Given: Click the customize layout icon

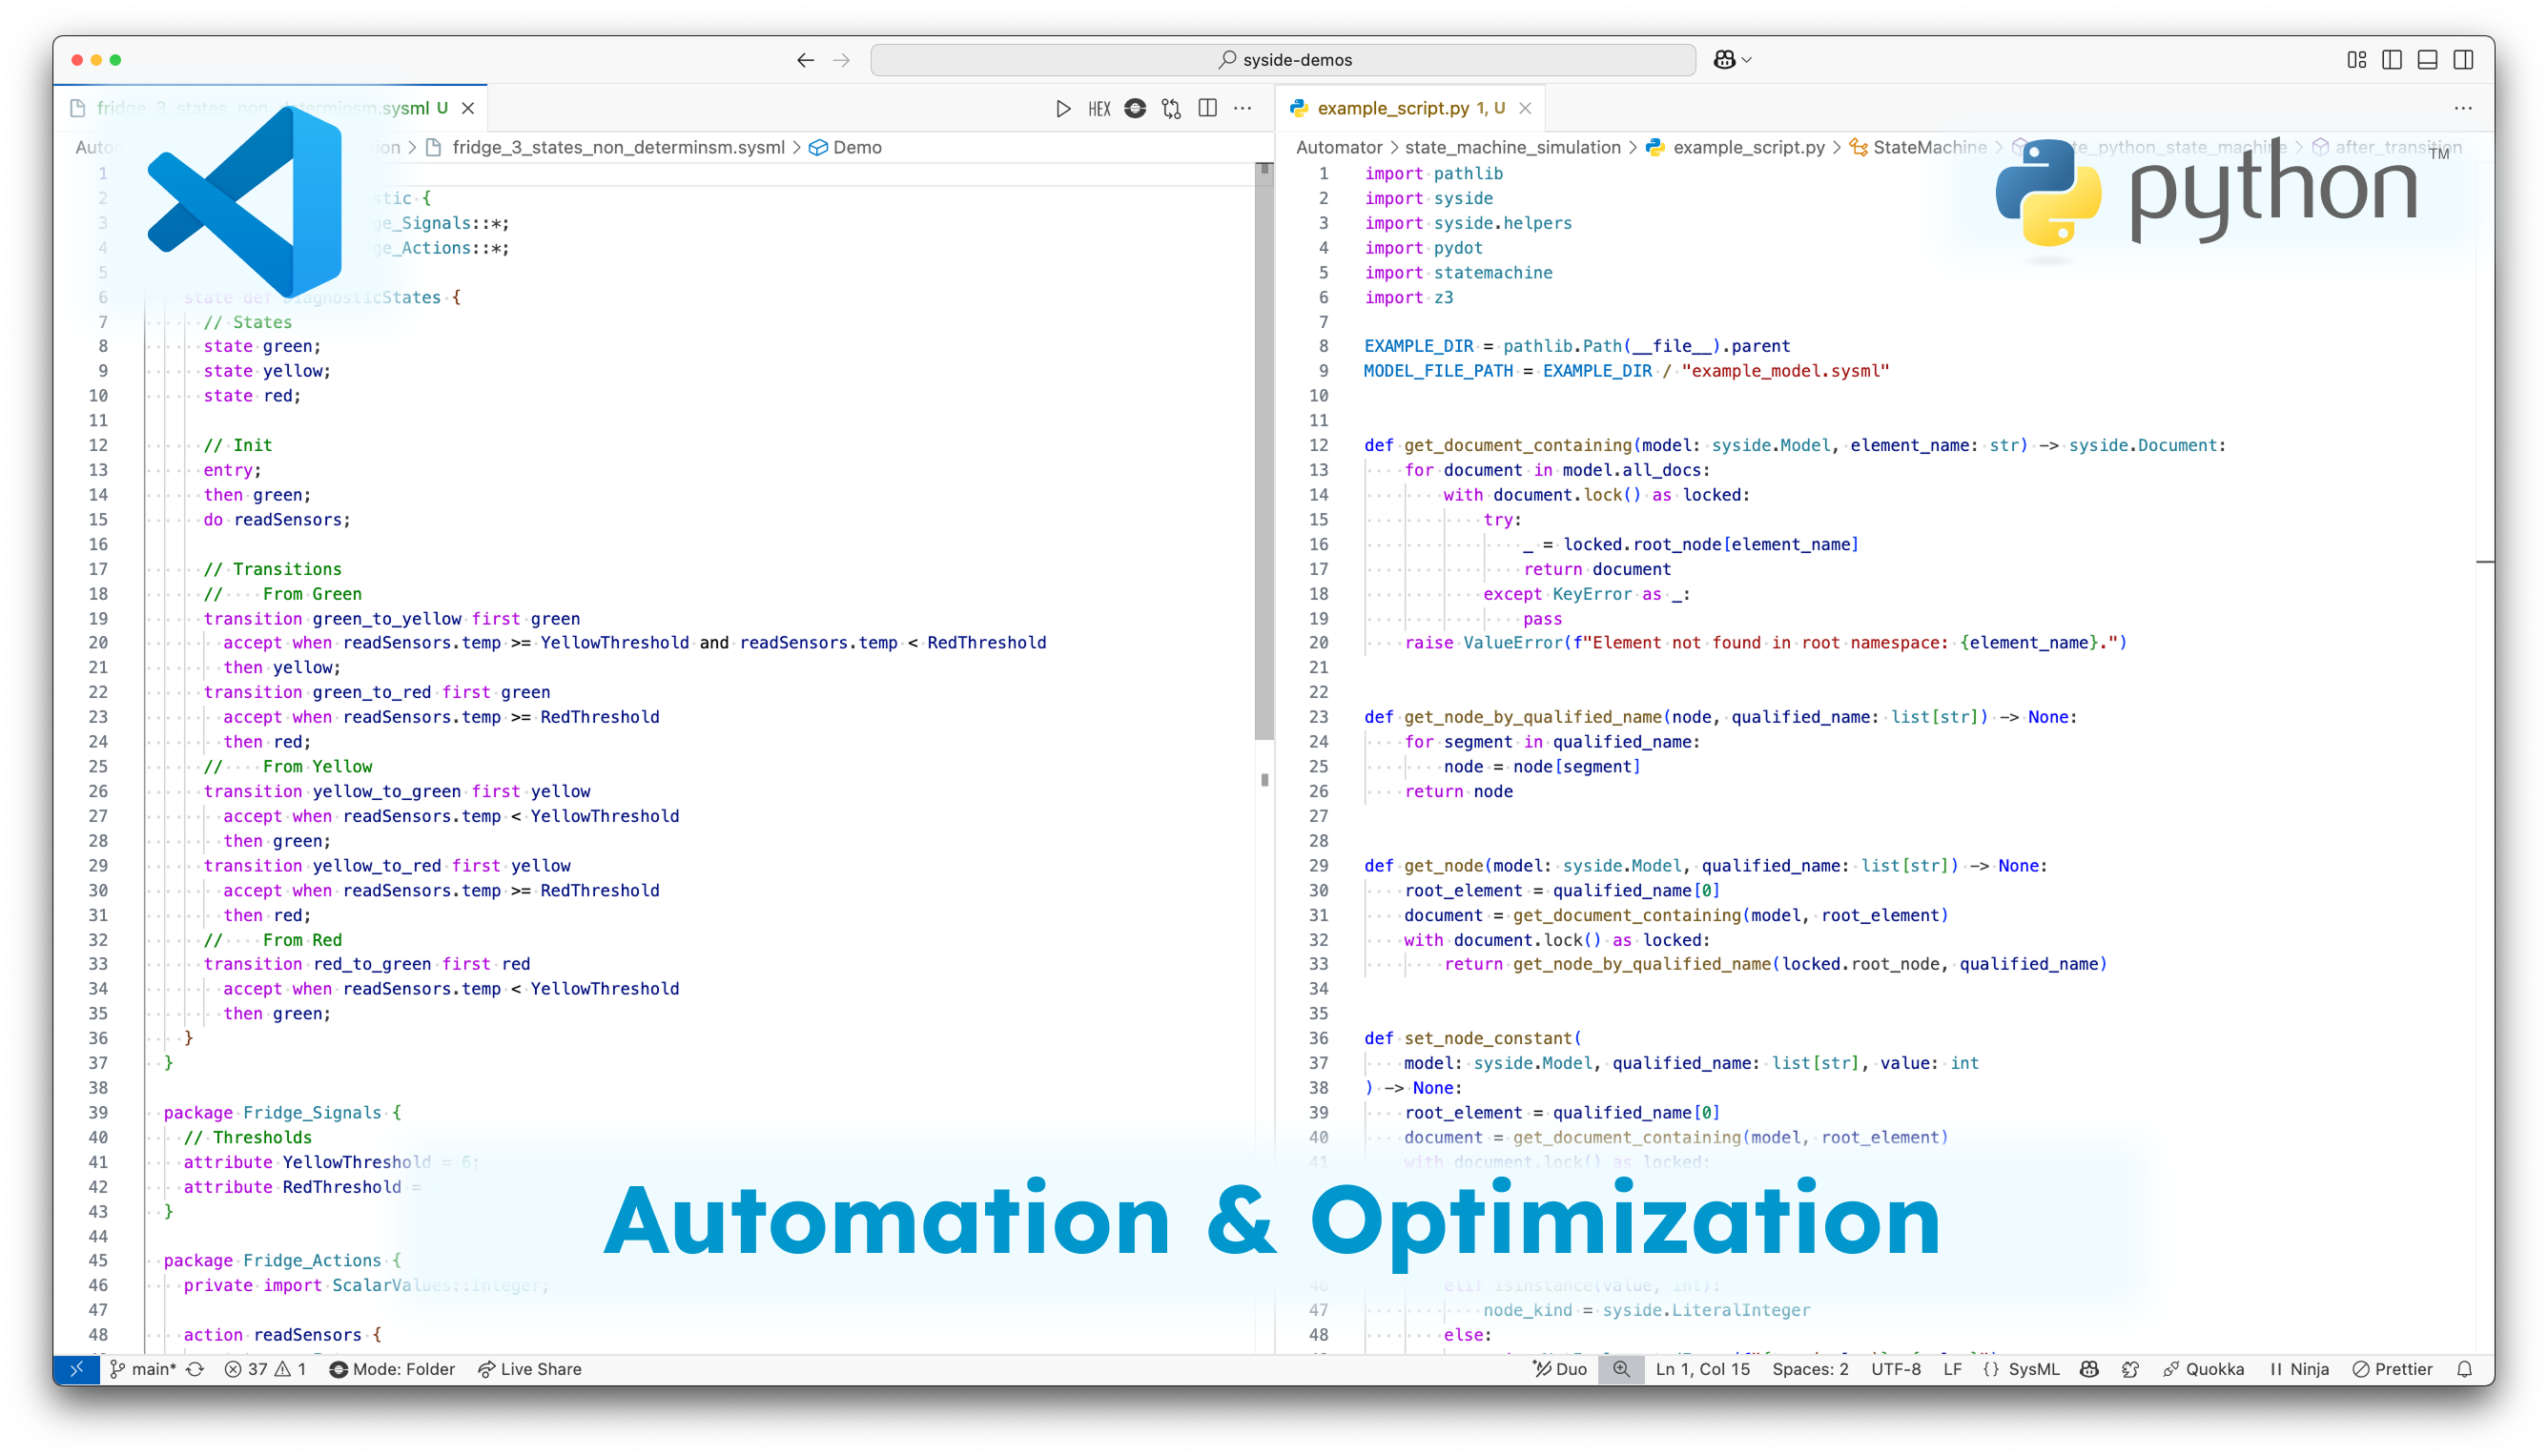Looking at the screenshot, I should pos(2356,60).
